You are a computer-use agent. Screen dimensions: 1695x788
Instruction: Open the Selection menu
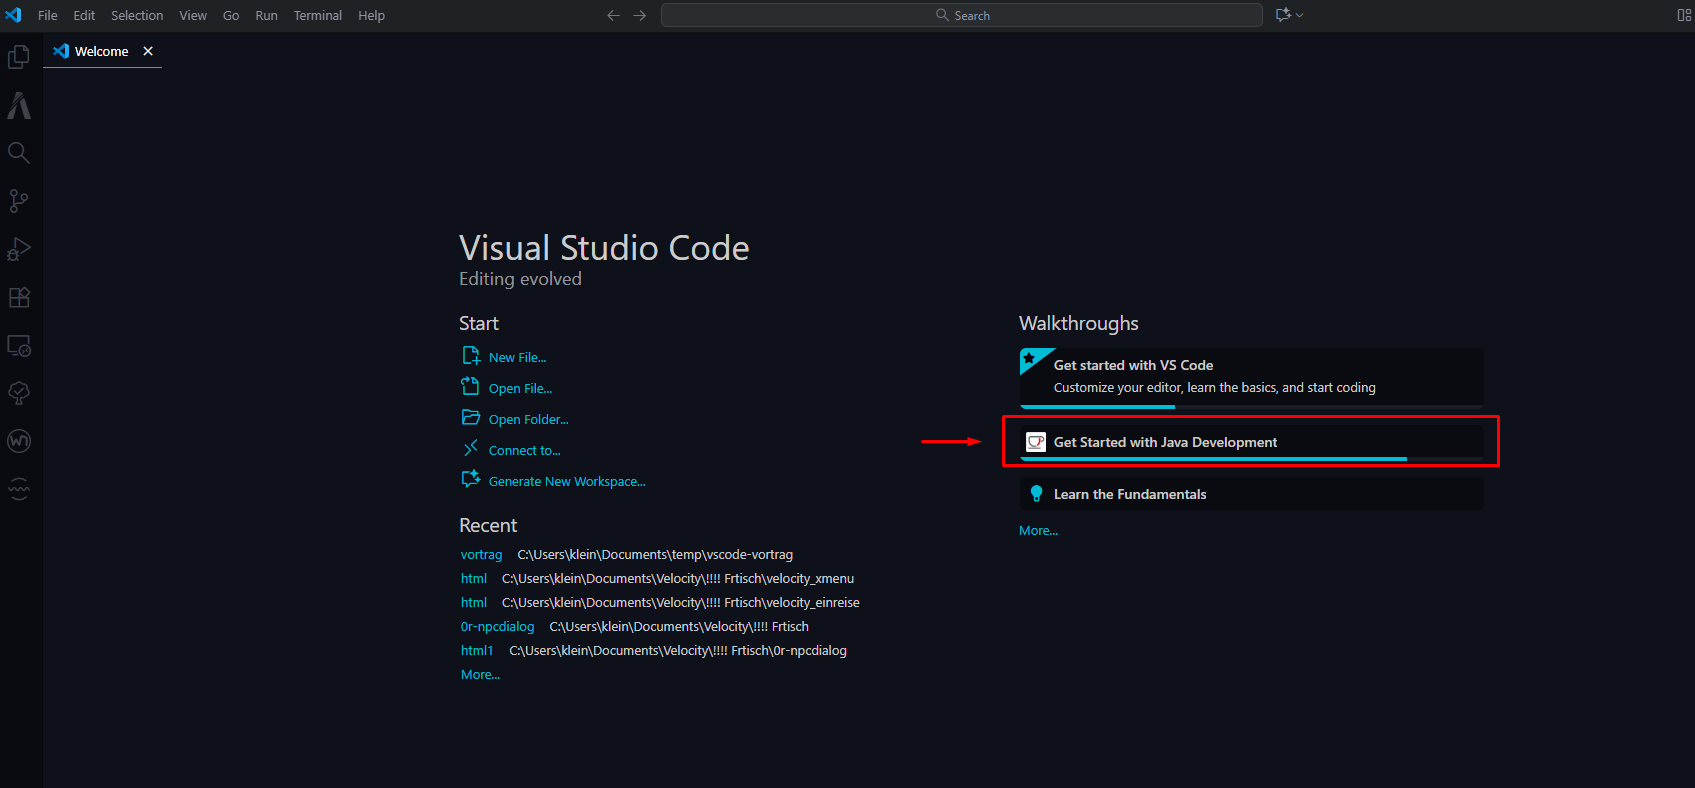pyautogui.click(x=137, y=15)
